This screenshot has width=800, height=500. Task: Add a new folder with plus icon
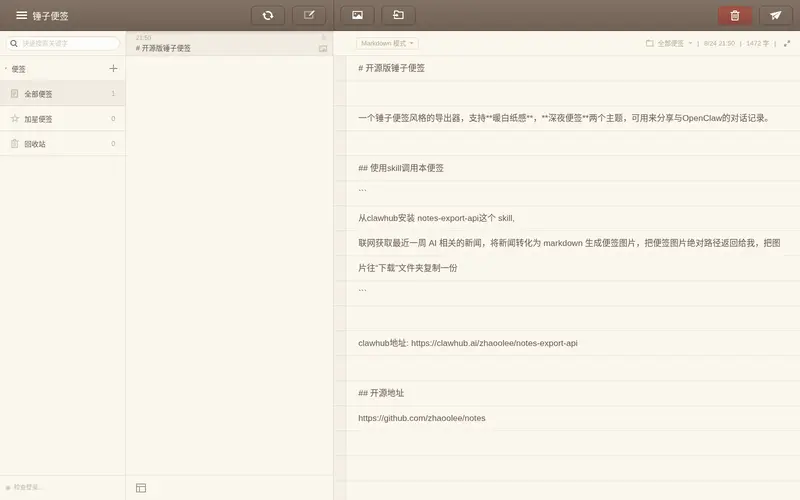(113, 68)
